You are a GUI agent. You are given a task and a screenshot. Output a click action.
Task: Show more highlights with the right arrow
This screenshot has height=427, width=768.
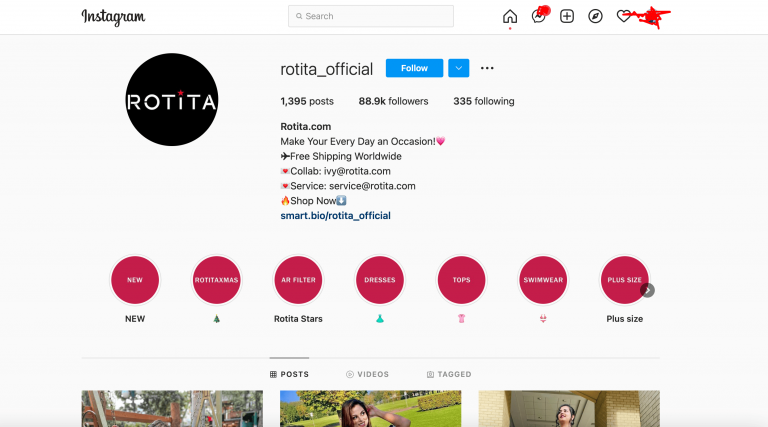(648, 290)
